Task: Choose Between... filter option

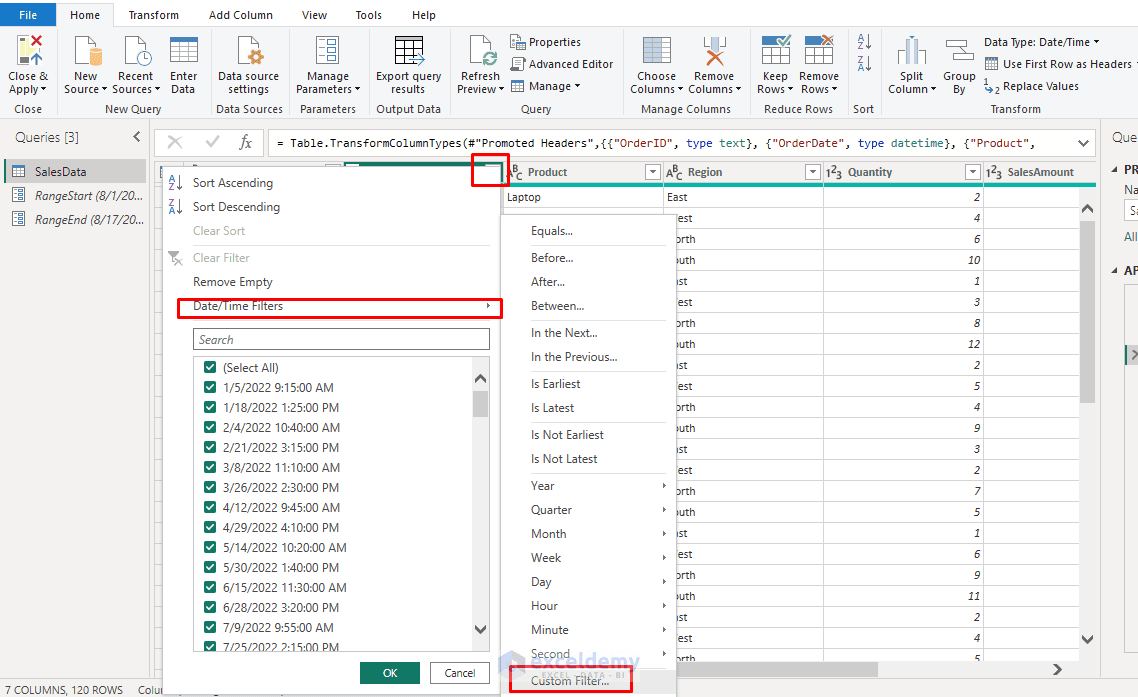Action: [x=557, y=306]
